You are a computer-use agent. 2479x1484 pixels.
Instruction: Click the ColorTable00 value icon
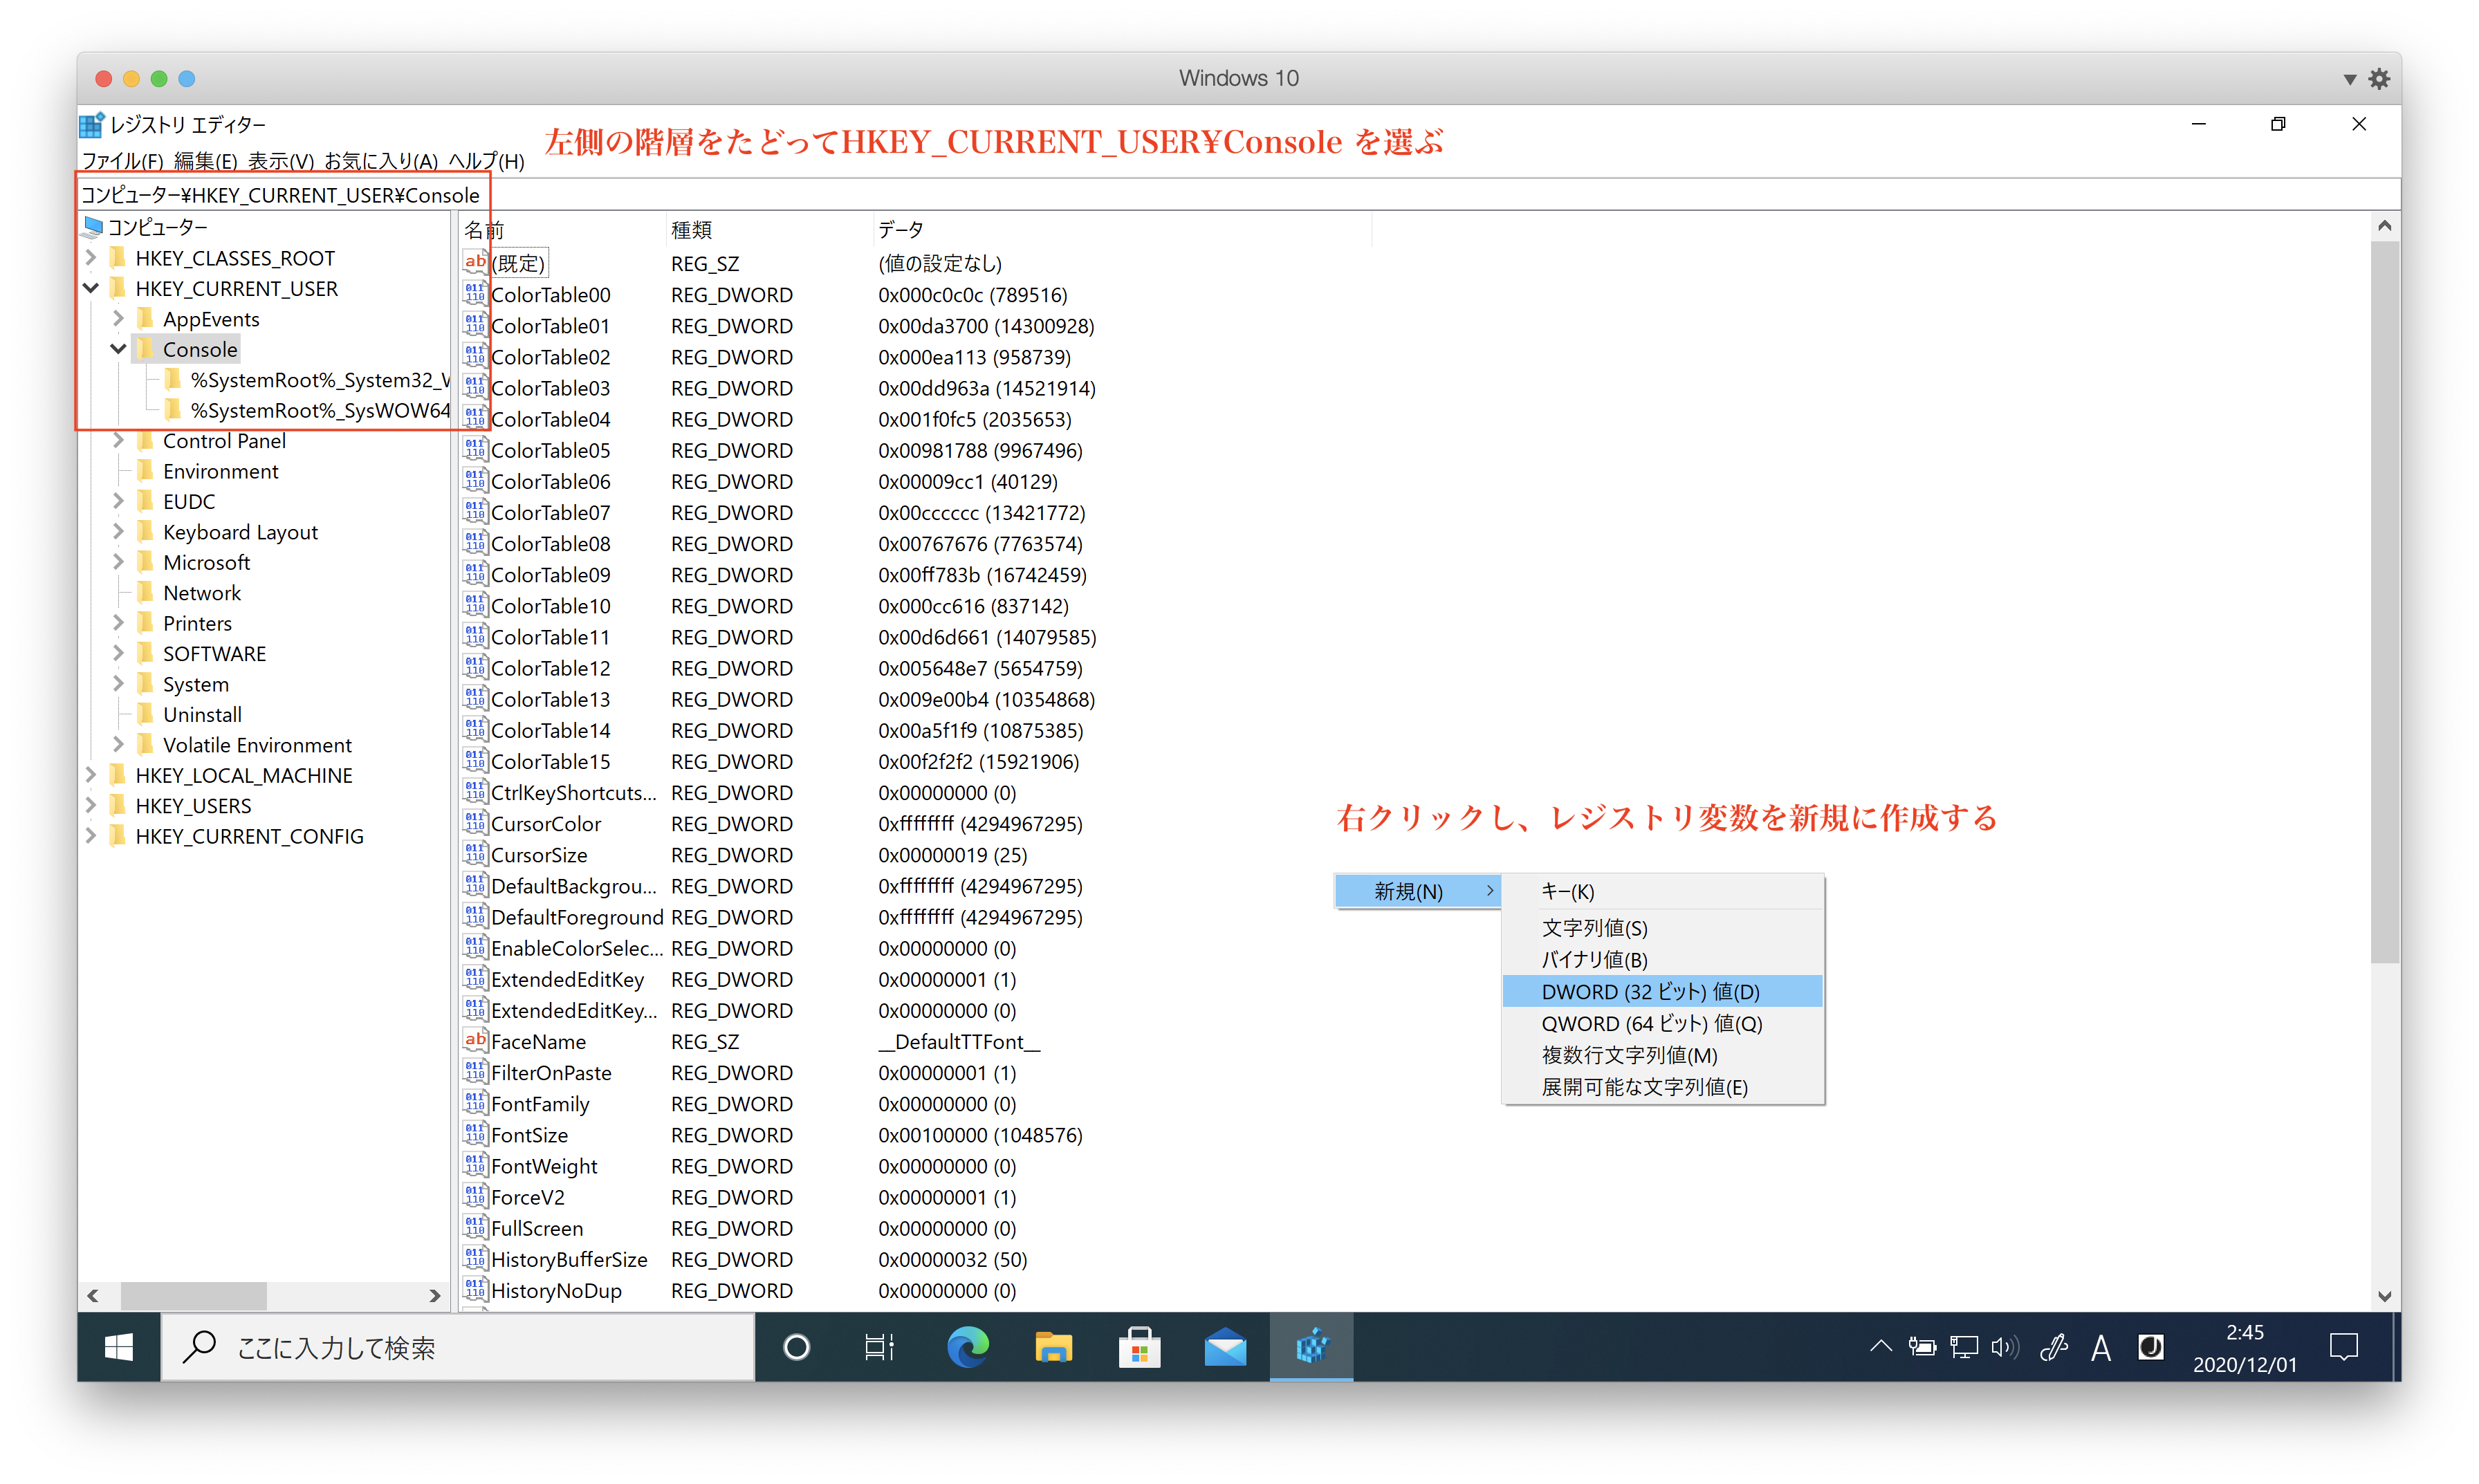pyautogui.click(x=475, y=294)
